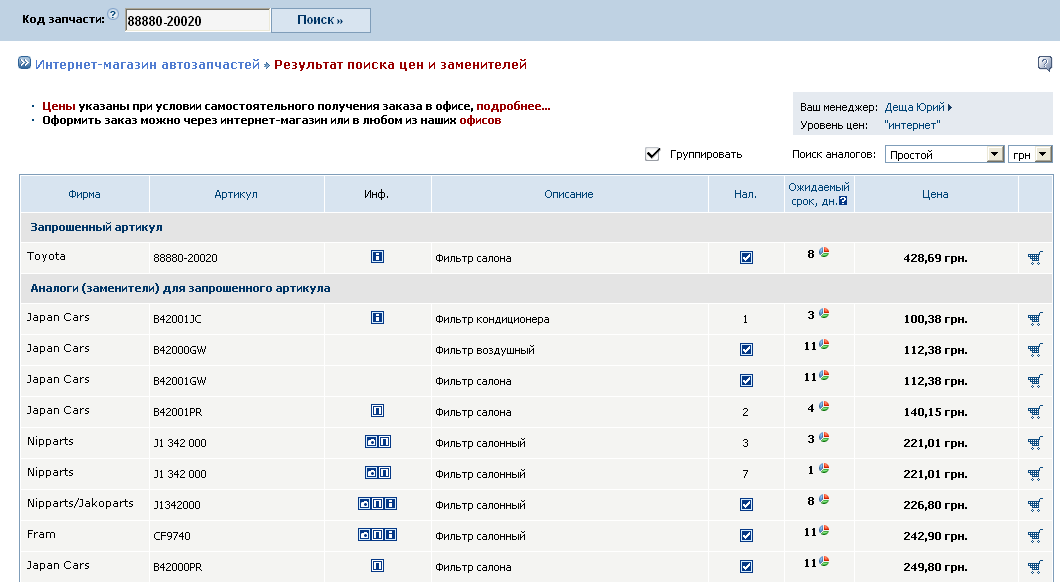1060x582 pixels.
Task: Add Fram CF9740 to cart
Action: click(x=1034, y=536)
